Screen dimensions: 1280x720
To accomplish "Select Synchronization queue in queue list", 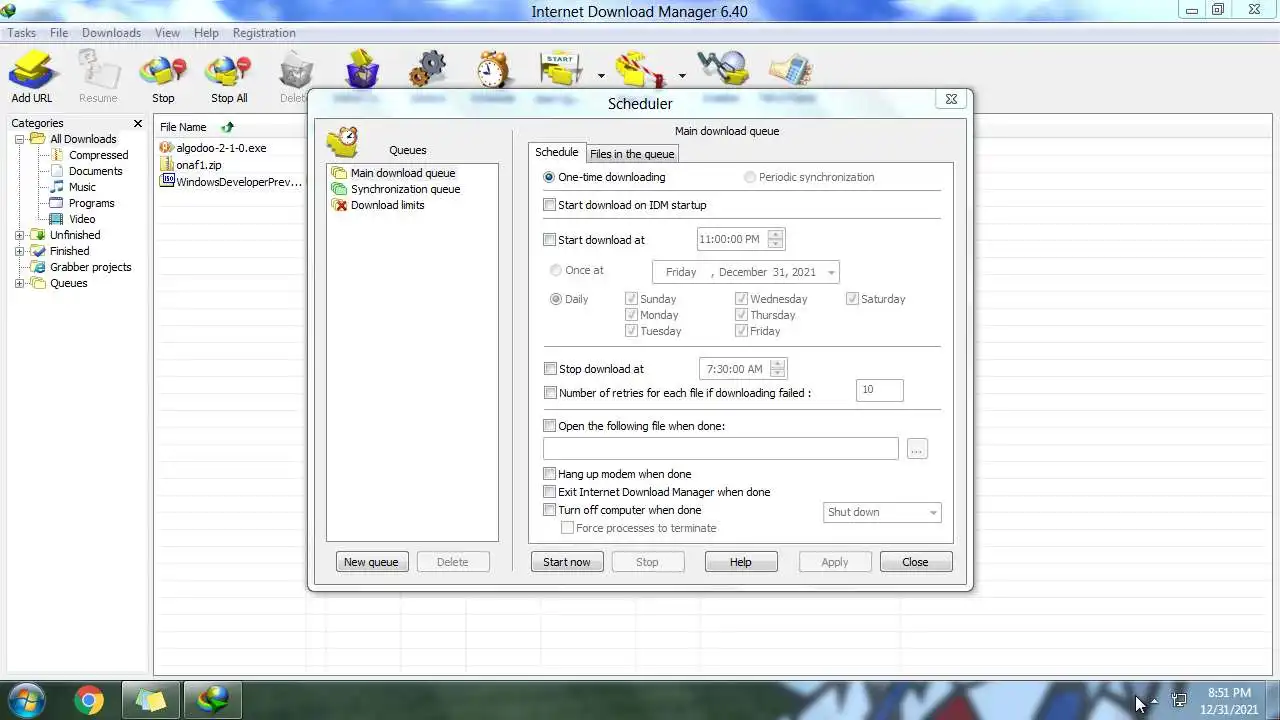I will click(x=405, y=189).
